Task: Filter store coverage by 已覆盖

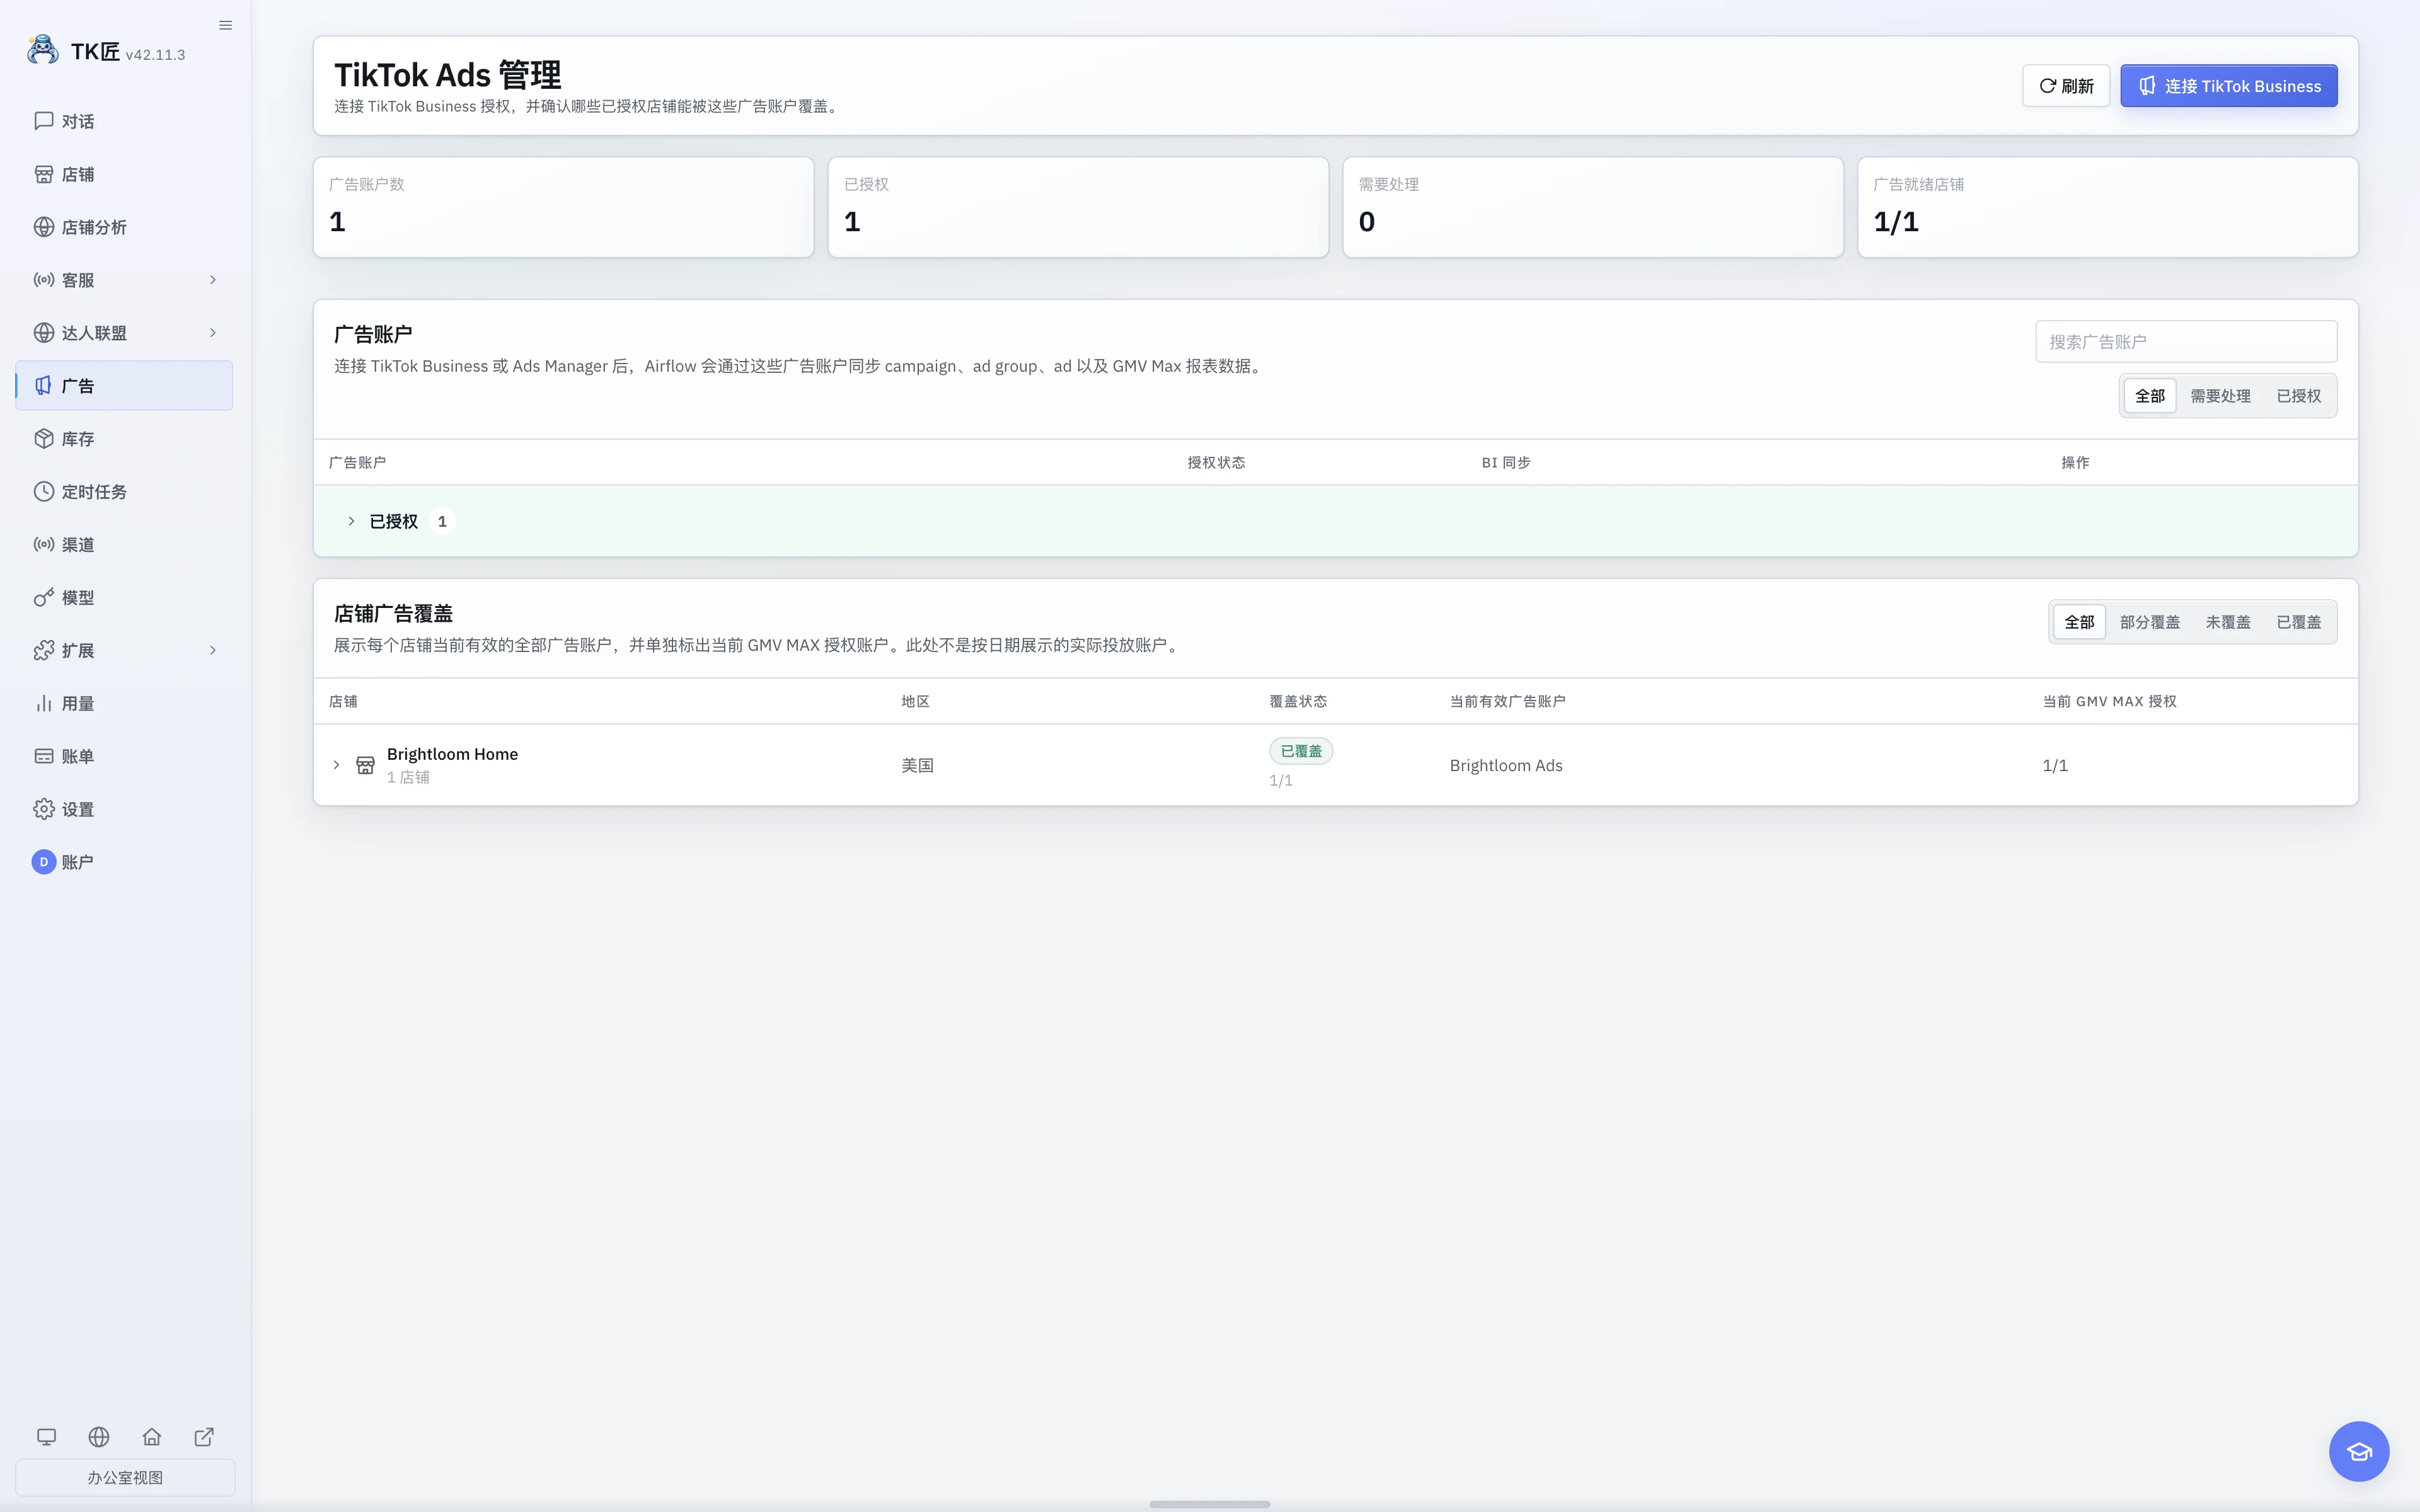Action: [x=2299, y=622]
